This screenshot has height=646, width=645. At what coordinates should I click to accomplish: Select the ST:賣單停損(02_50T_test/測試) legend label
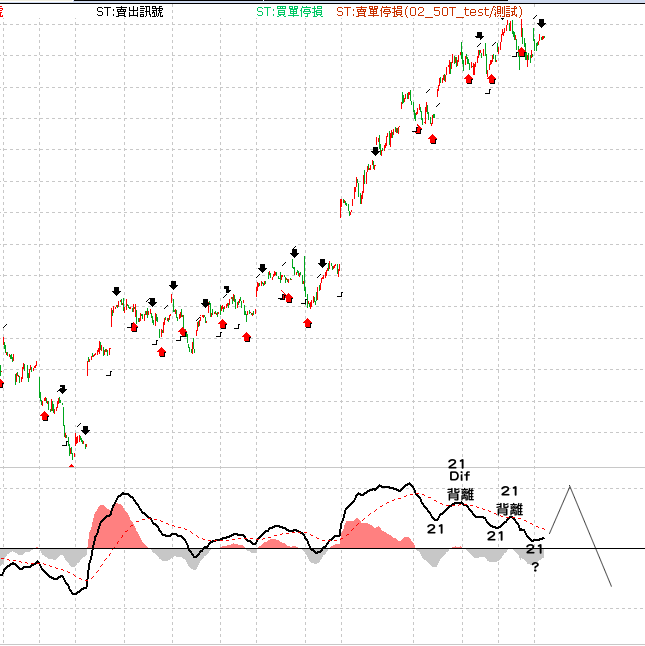(430, 12)
